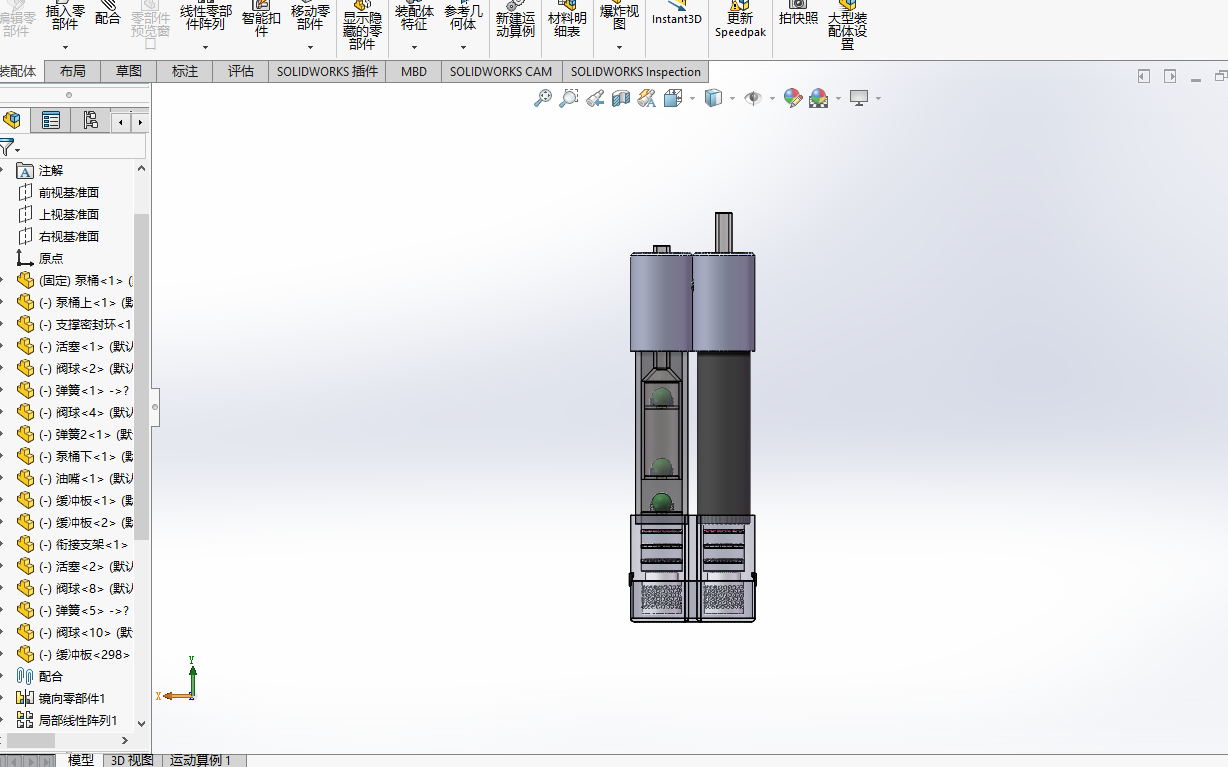Click the View Settings monitor icon
Viewport: 1228px width, 767px height.
coord(859,98)
